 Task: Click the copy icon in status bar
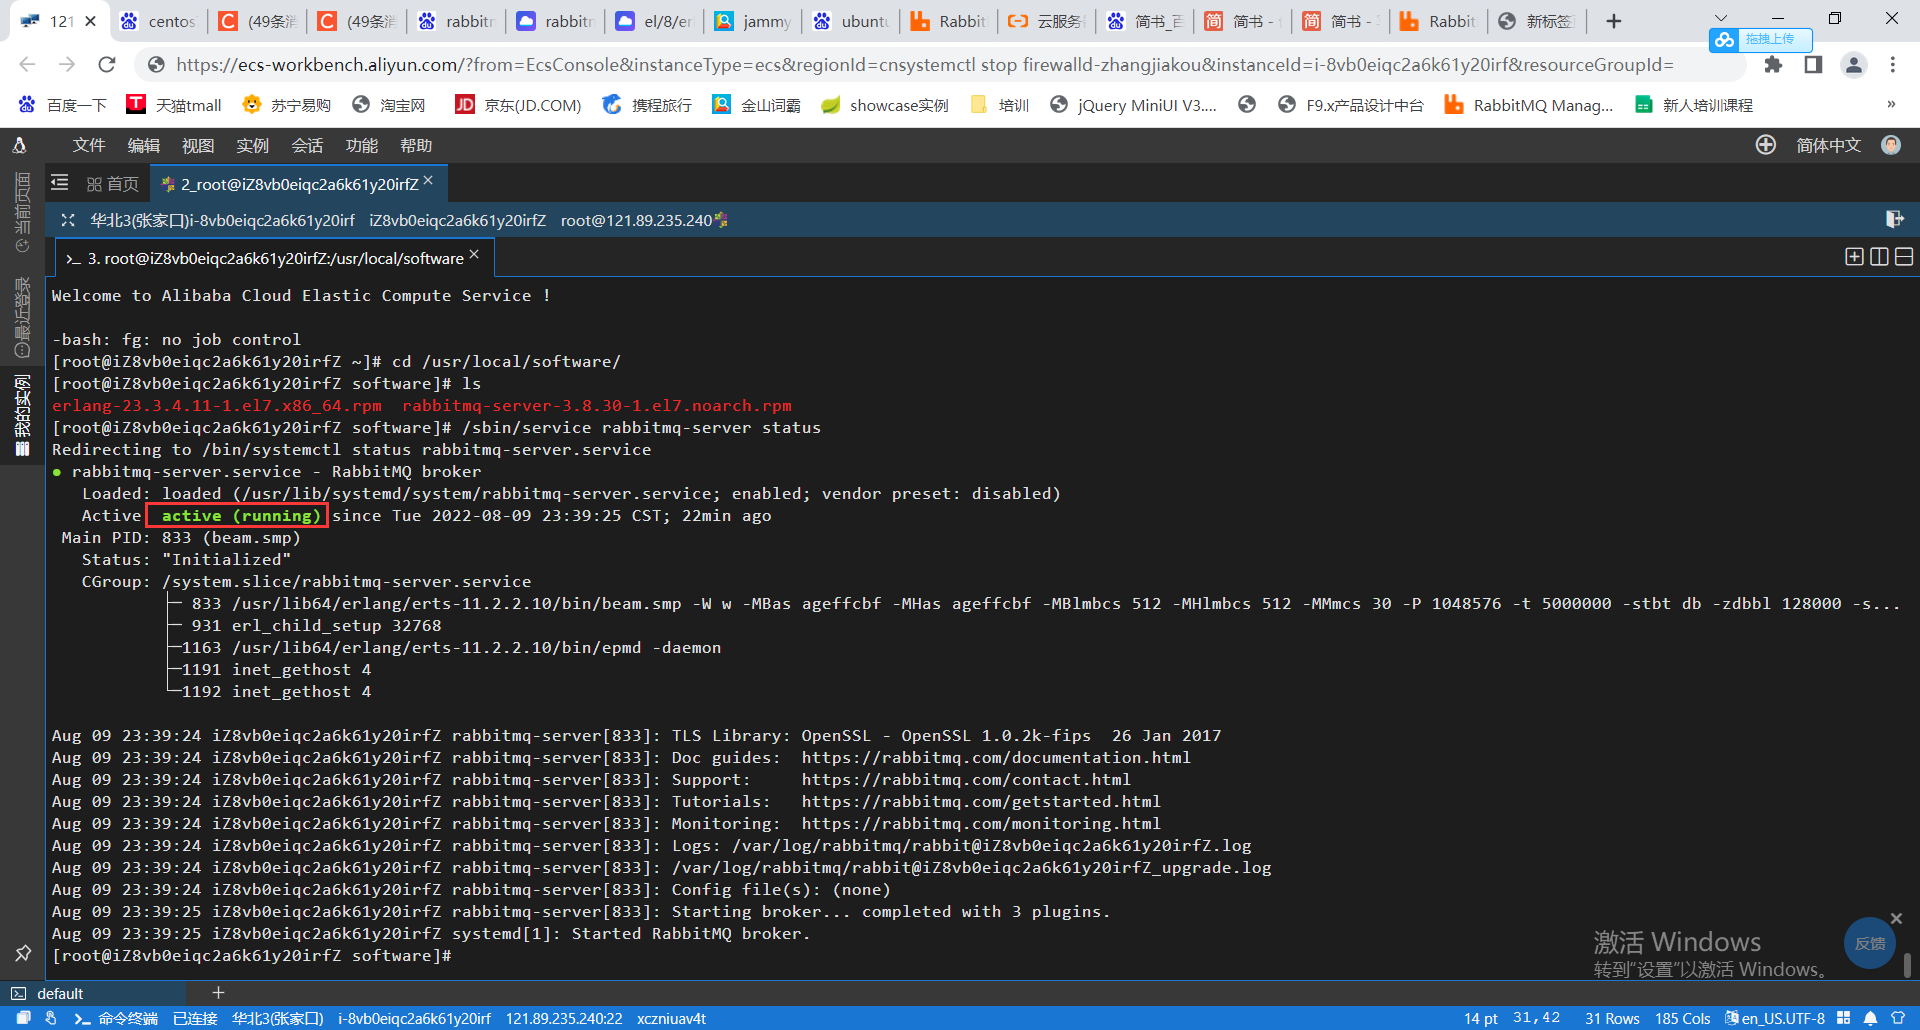(24, 1018)
